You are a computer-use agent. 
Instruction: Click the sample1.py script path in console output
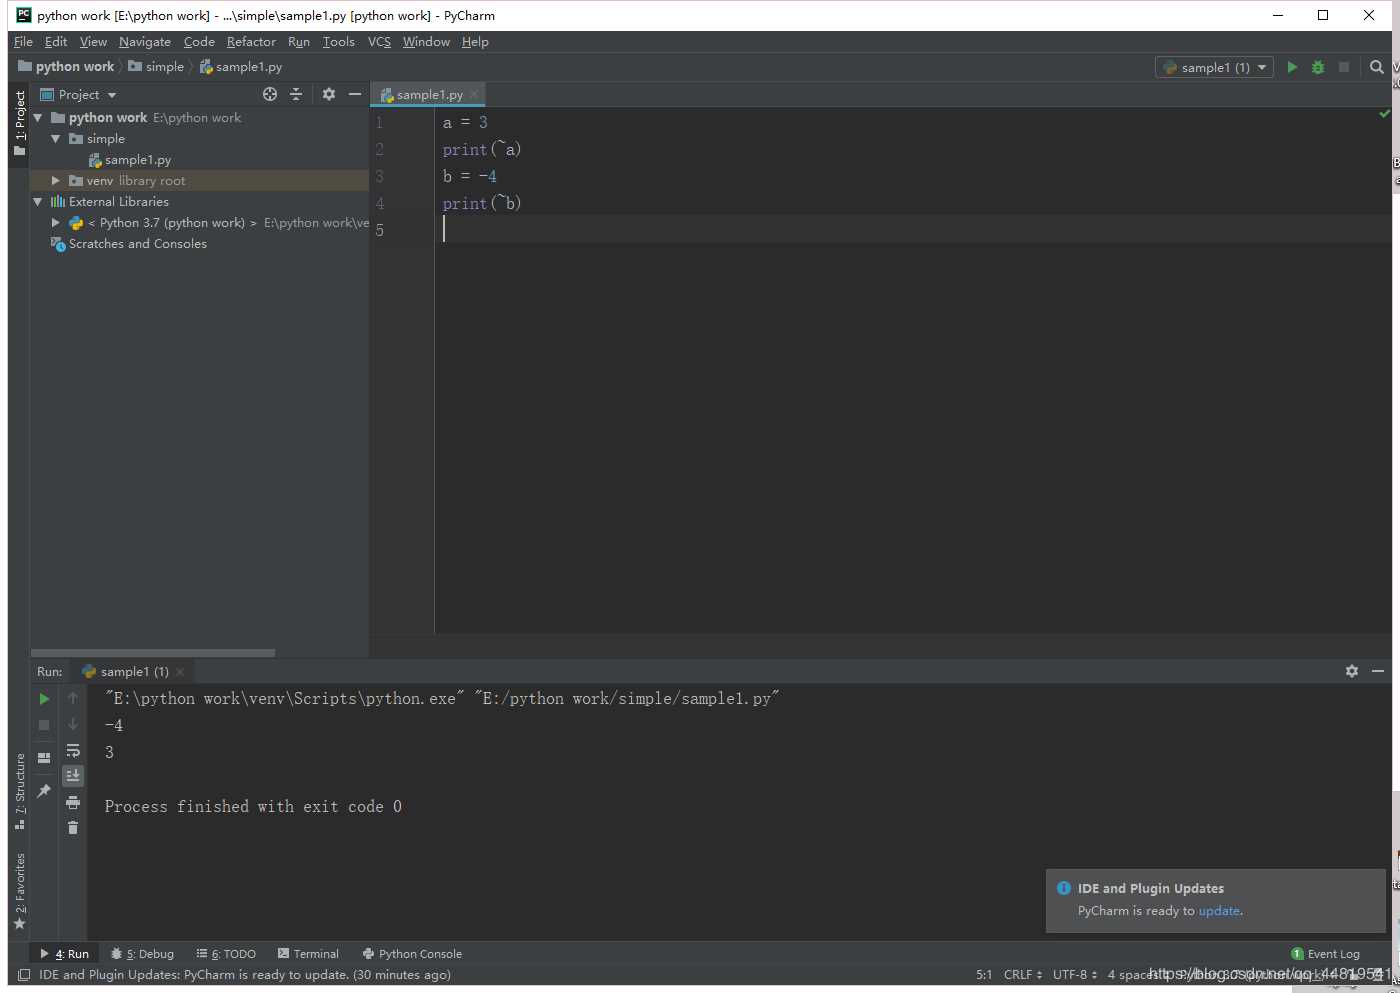626,699
